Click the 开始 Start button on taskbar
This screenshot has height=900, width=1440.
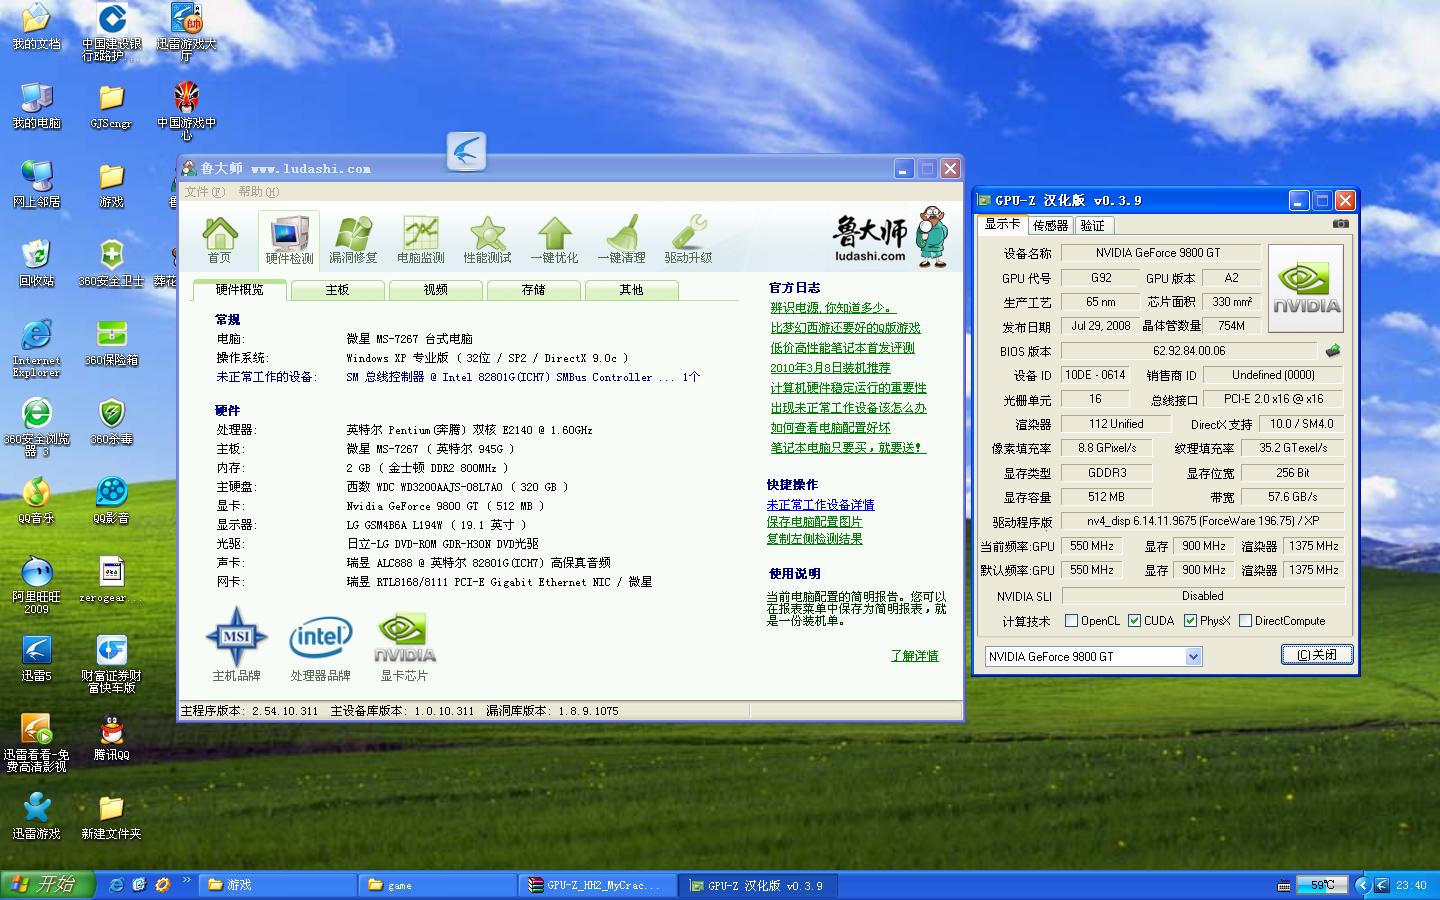point(47,884)
